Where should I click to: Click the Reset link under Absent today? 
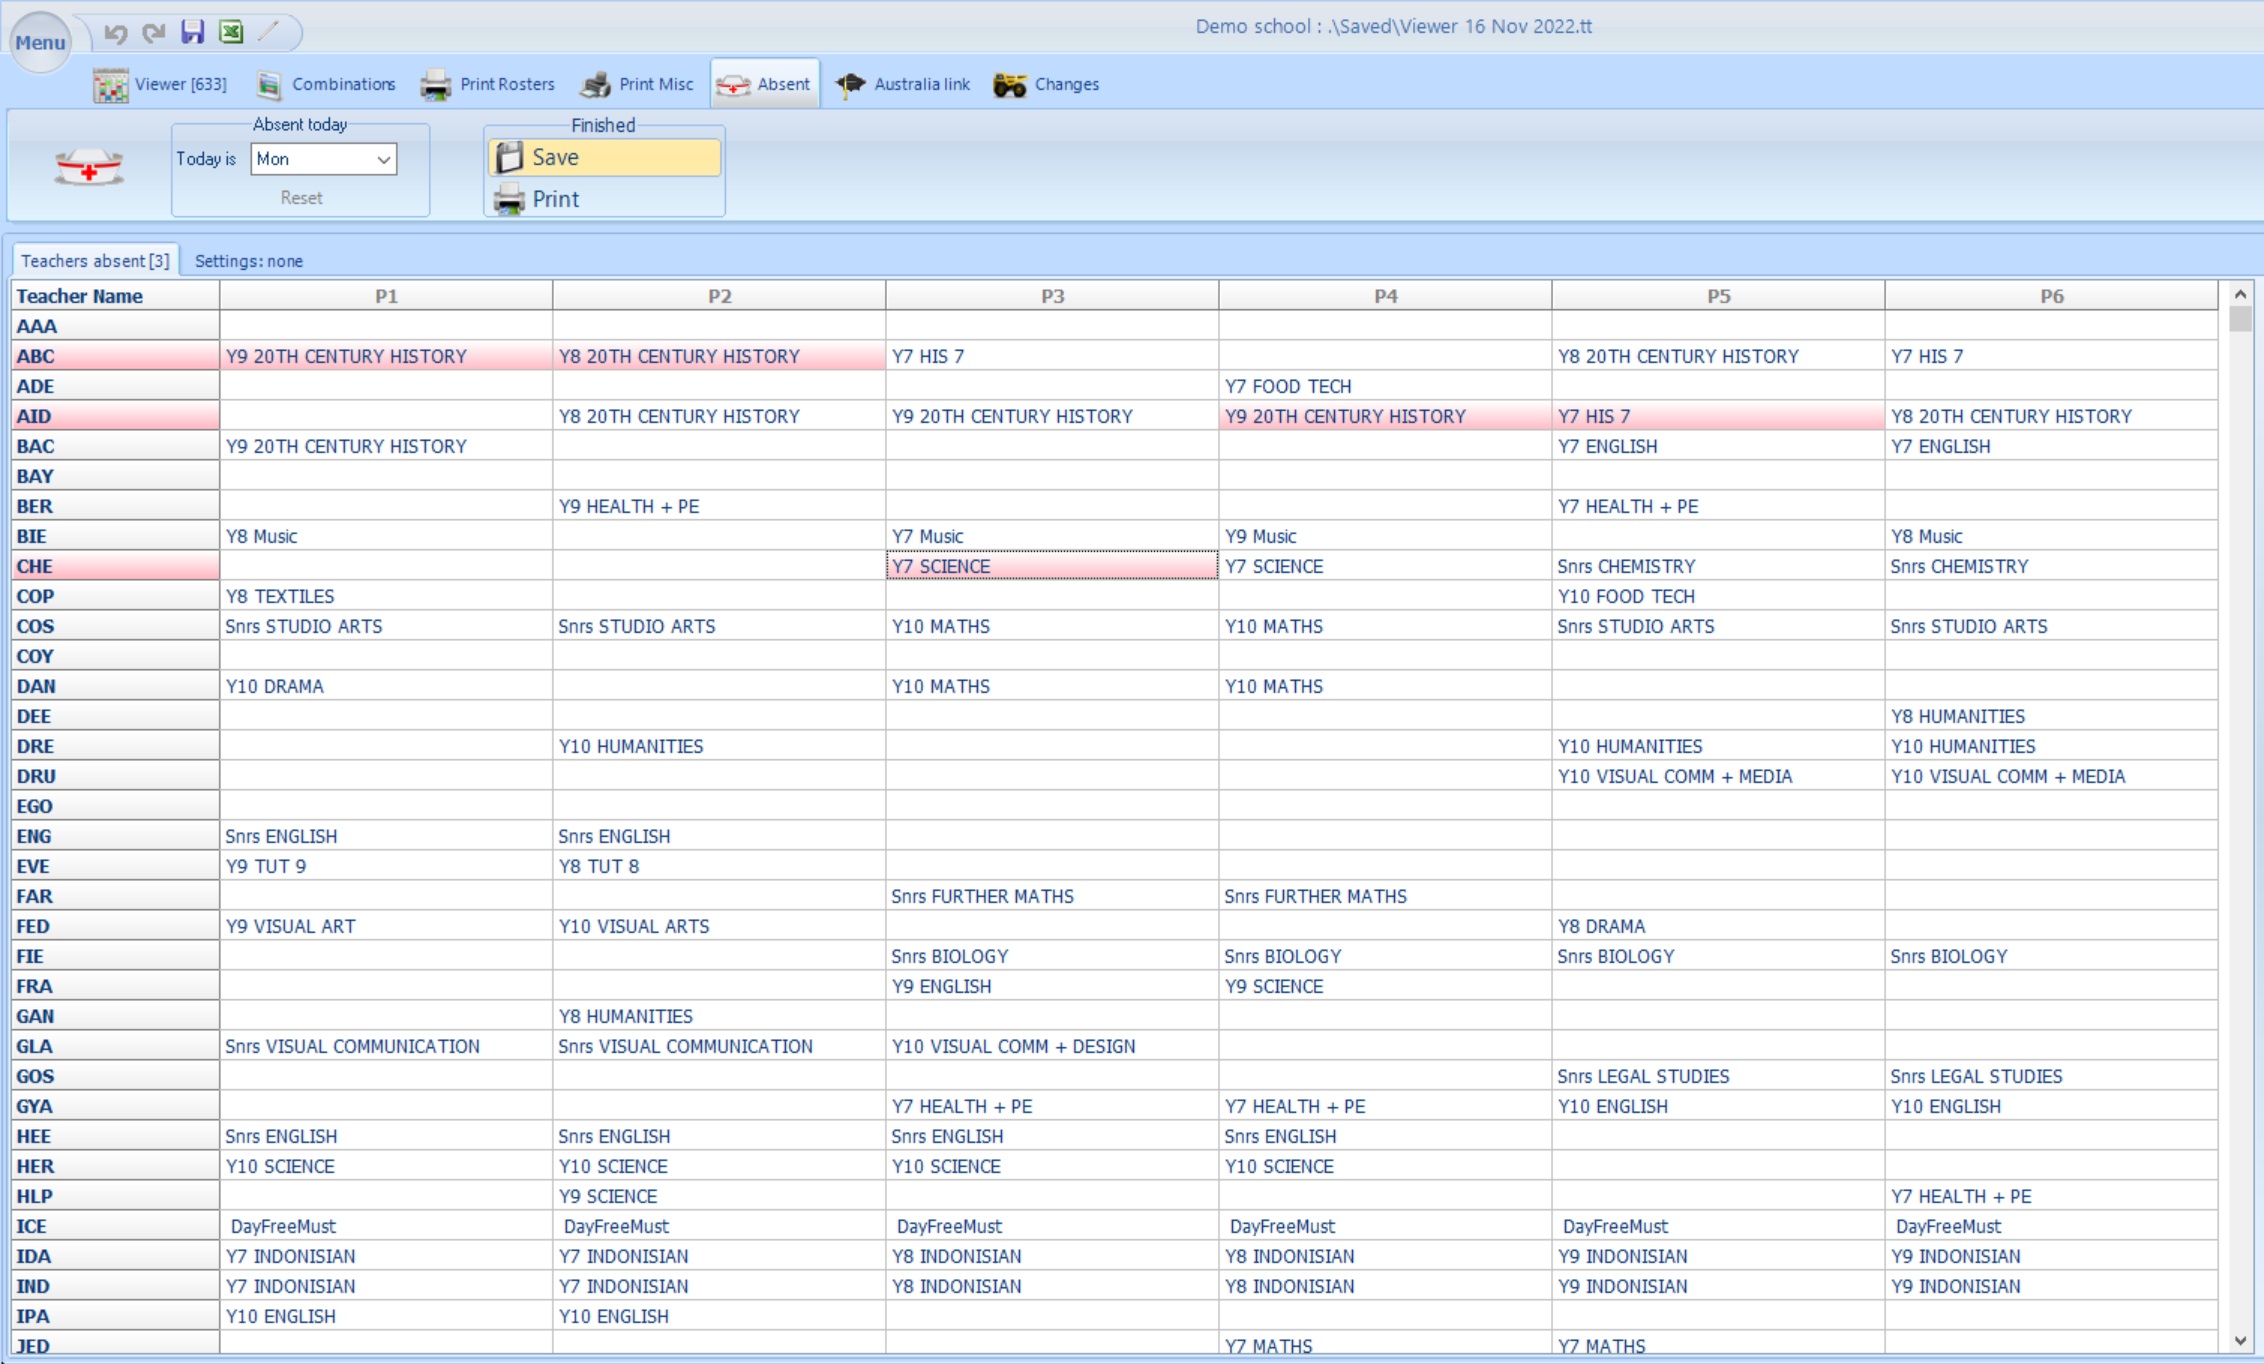tap(301, 198)
